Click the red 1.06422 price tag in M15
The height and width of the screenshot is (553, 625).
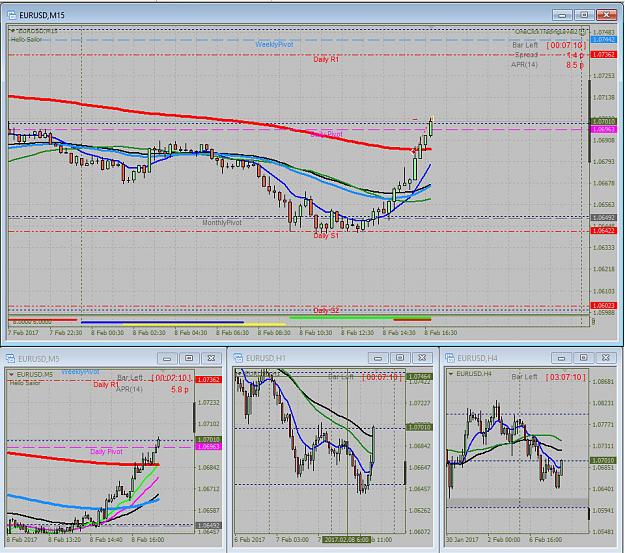pyautogui.click(x=604, y=230)
